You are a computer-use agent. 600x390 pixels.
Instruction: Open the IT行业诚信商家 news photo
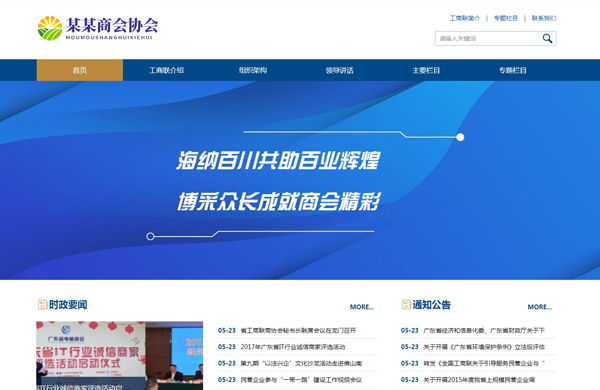[x=119, y=356]
